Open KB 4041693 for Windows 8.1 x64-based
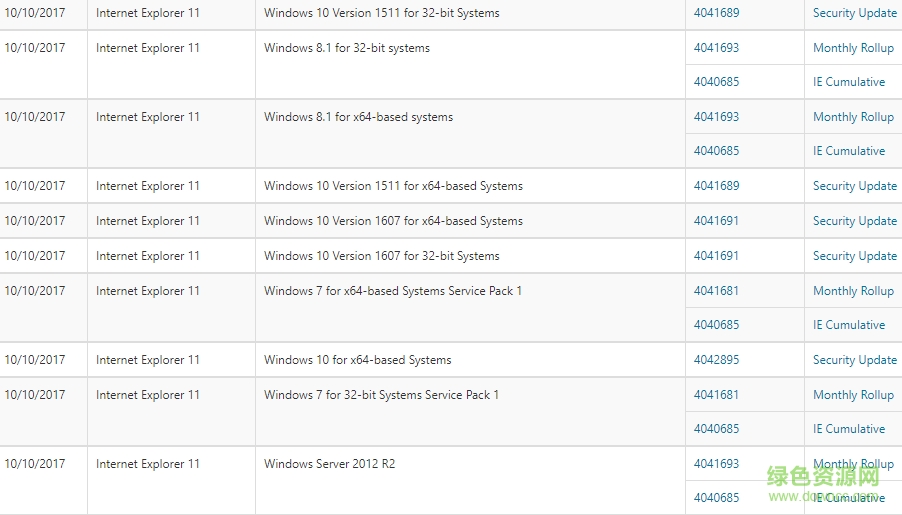This screenshot has height=515, width=902. [716, 117]
